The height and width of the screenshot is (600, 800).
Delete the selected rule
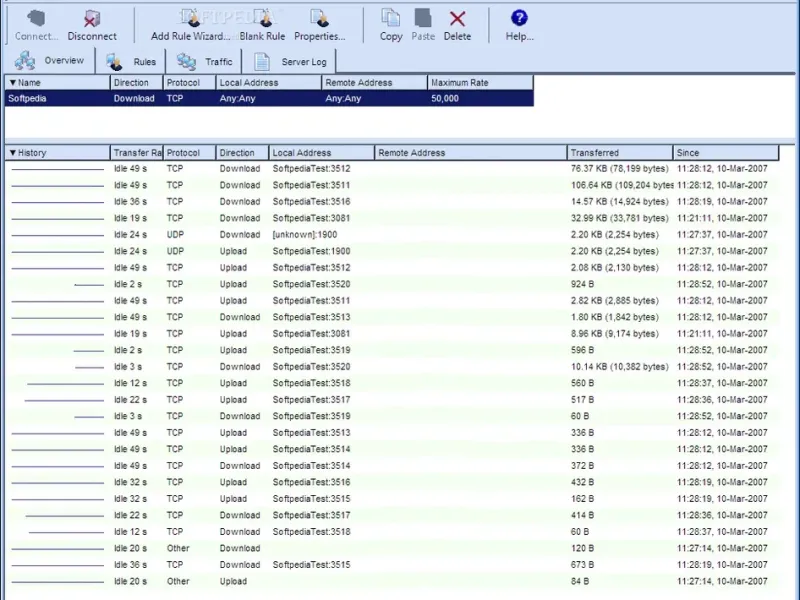[457, 24]
